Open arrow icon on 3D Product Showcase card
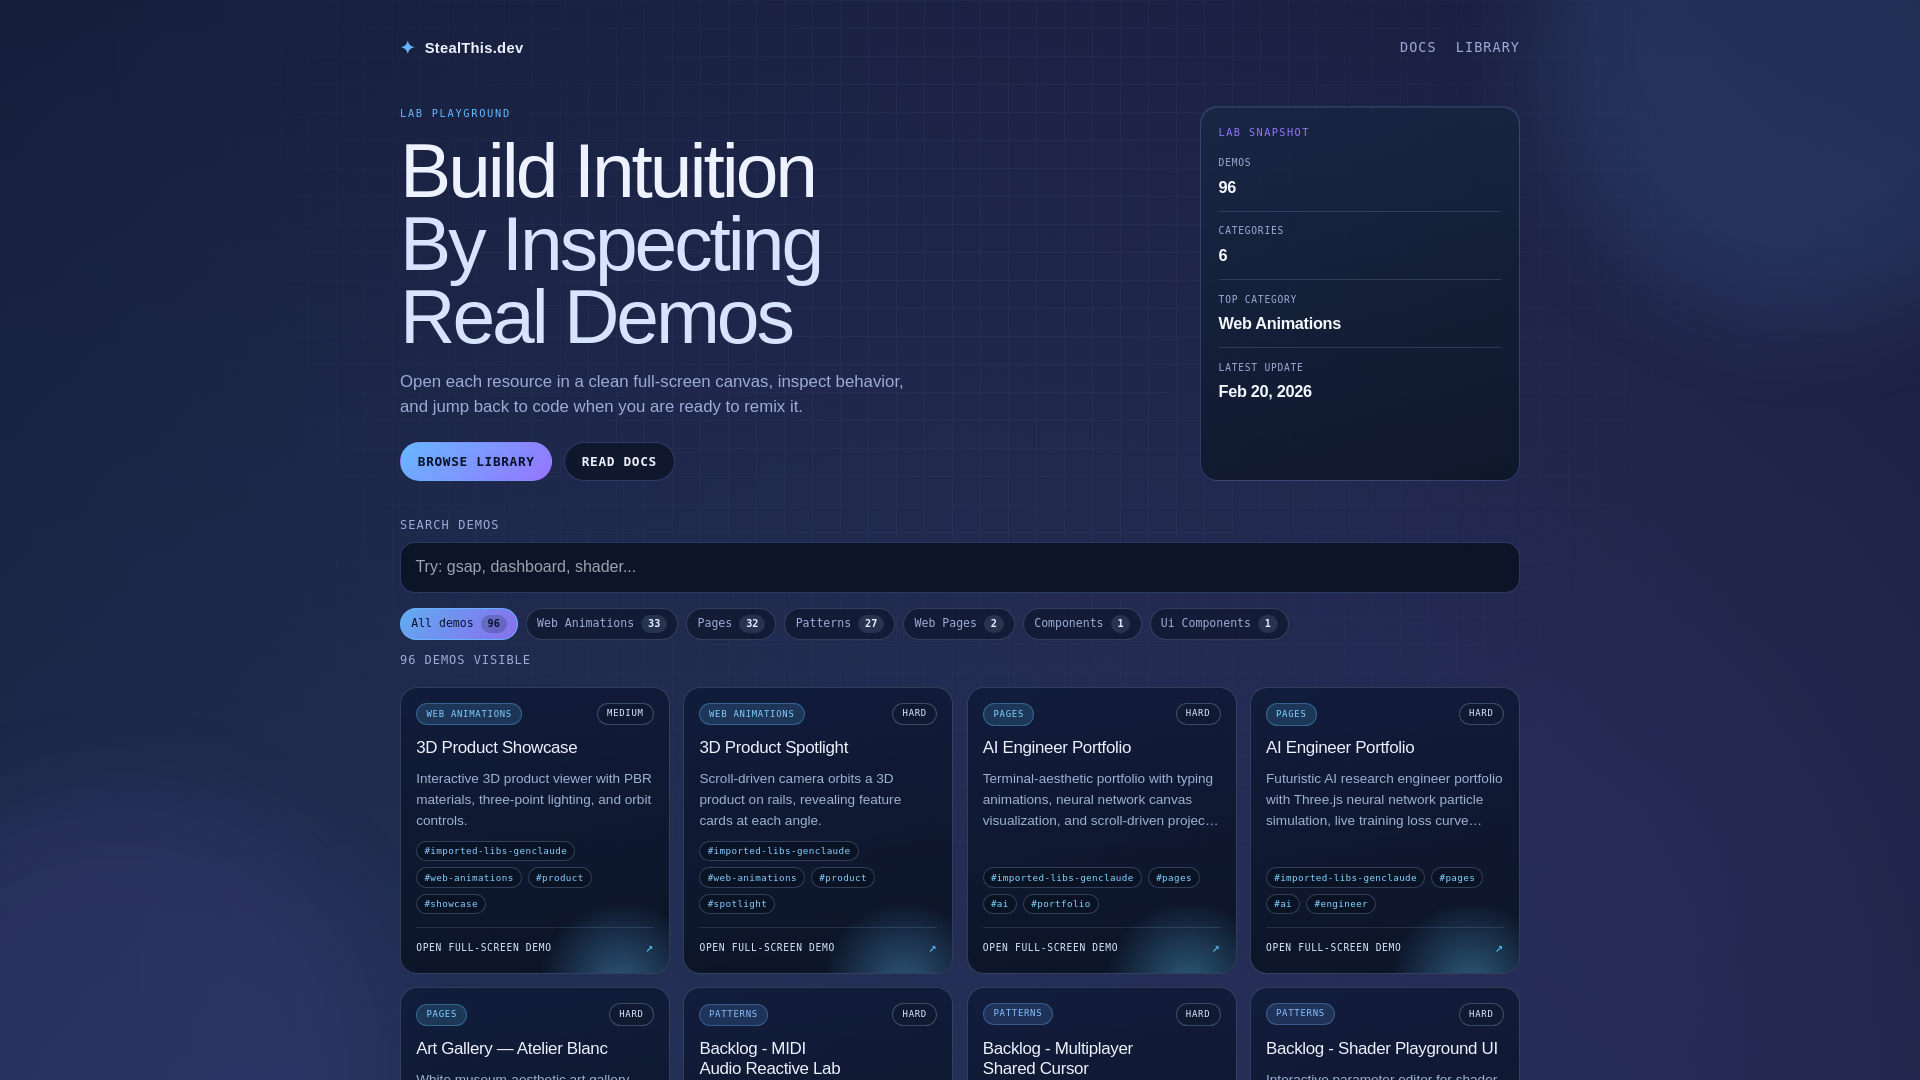This screenshot has width=1920, height=1080. (x=649, y=948)
